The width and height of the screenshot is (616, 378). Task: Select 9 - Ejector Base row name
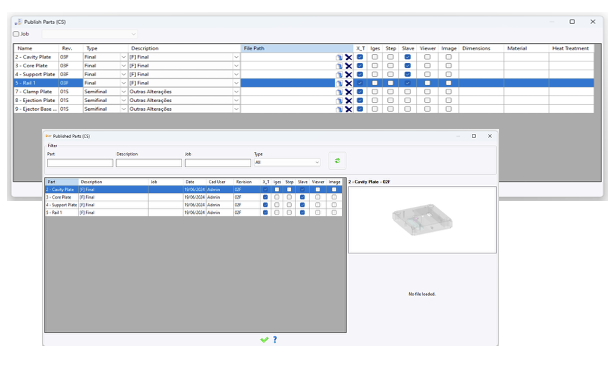point(37,109)
